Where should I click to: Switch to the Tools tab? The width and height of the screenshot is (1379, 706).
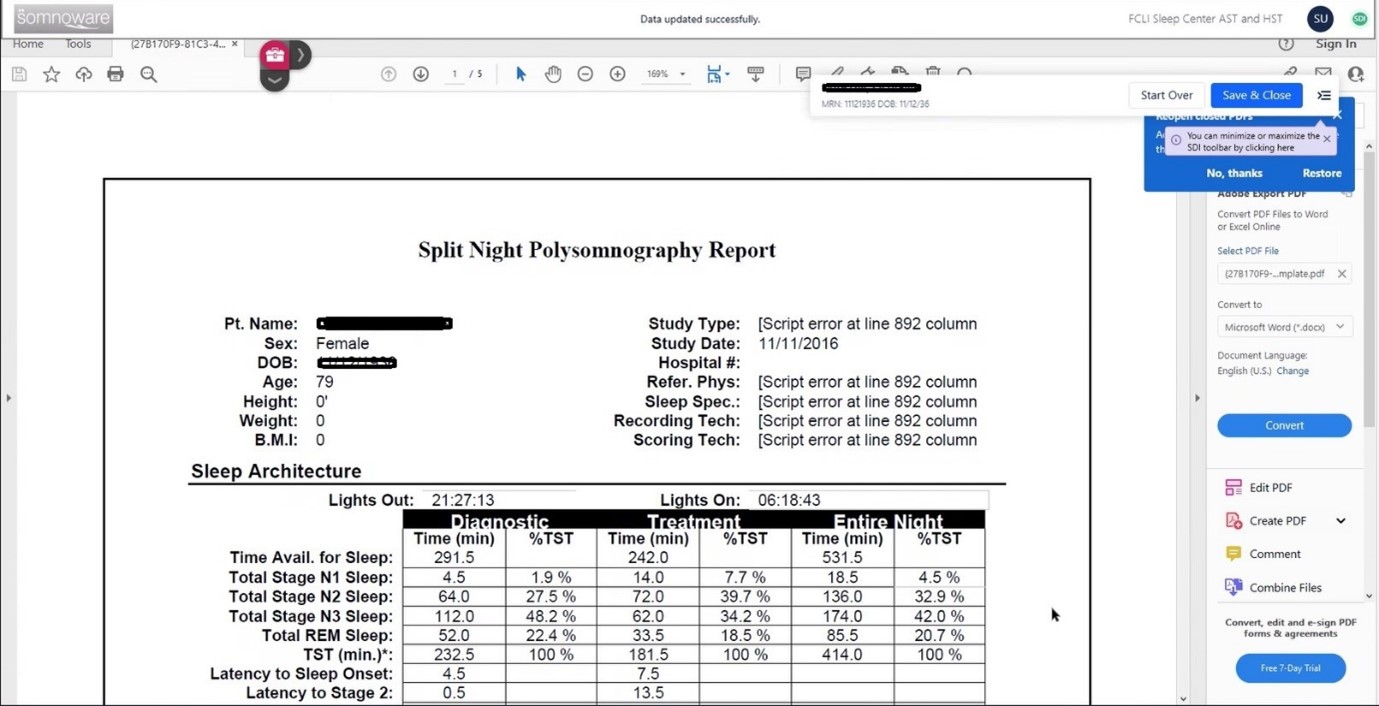[78, 44]
